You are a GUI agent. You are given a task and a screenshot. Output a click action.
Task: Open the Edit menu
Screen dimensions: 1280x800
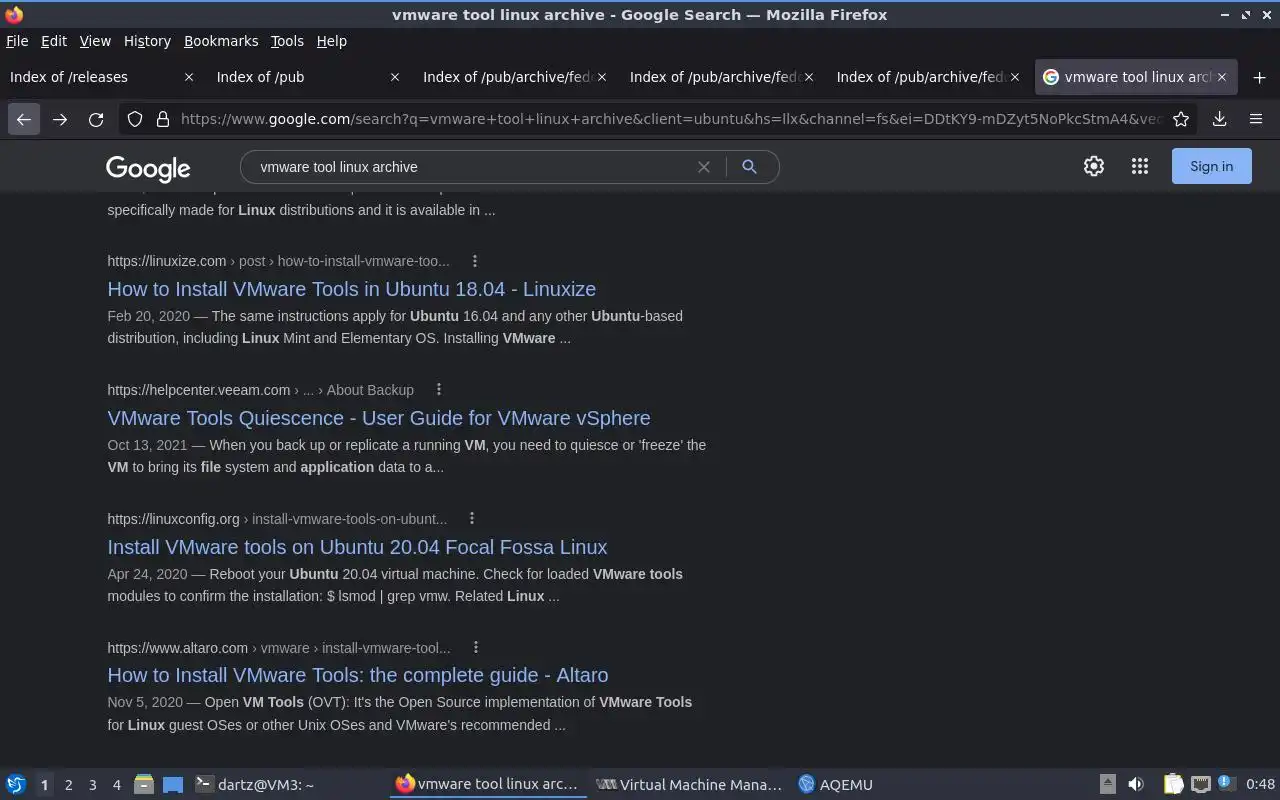point(54,41)
